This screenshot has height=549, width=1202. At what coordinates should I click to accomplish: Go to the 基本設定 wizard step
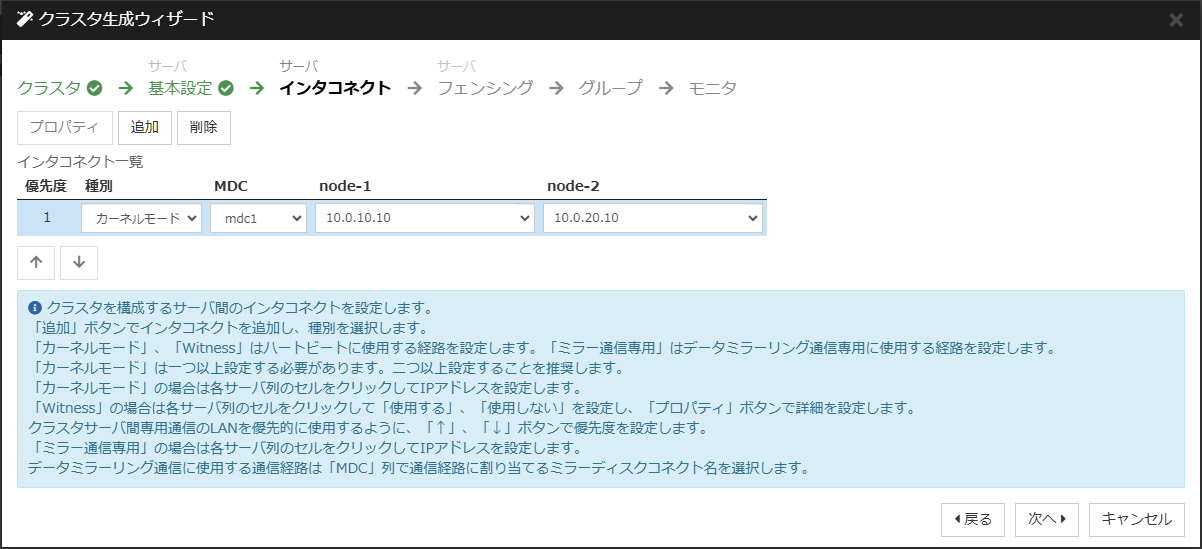point(180,88)
